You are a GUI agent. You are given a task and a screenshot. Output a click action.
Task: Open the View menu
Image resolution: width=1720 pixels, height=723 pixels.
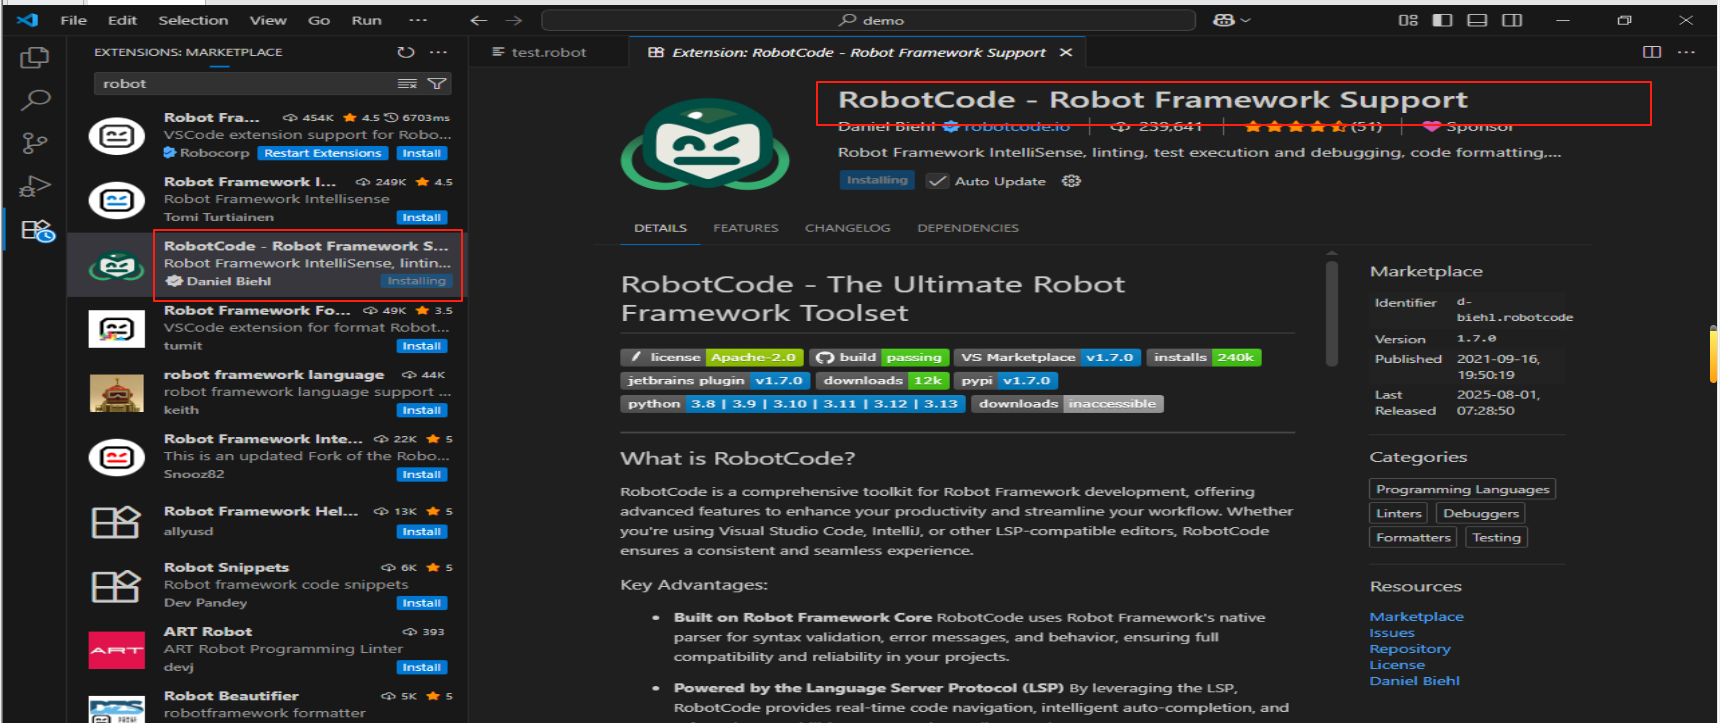[x=268, y=20]
